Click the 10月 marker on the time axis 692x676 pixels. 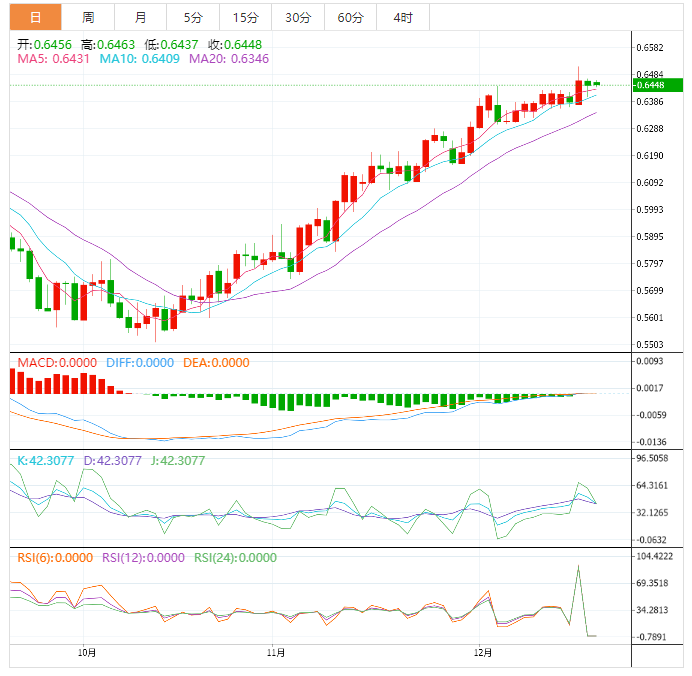87,653
